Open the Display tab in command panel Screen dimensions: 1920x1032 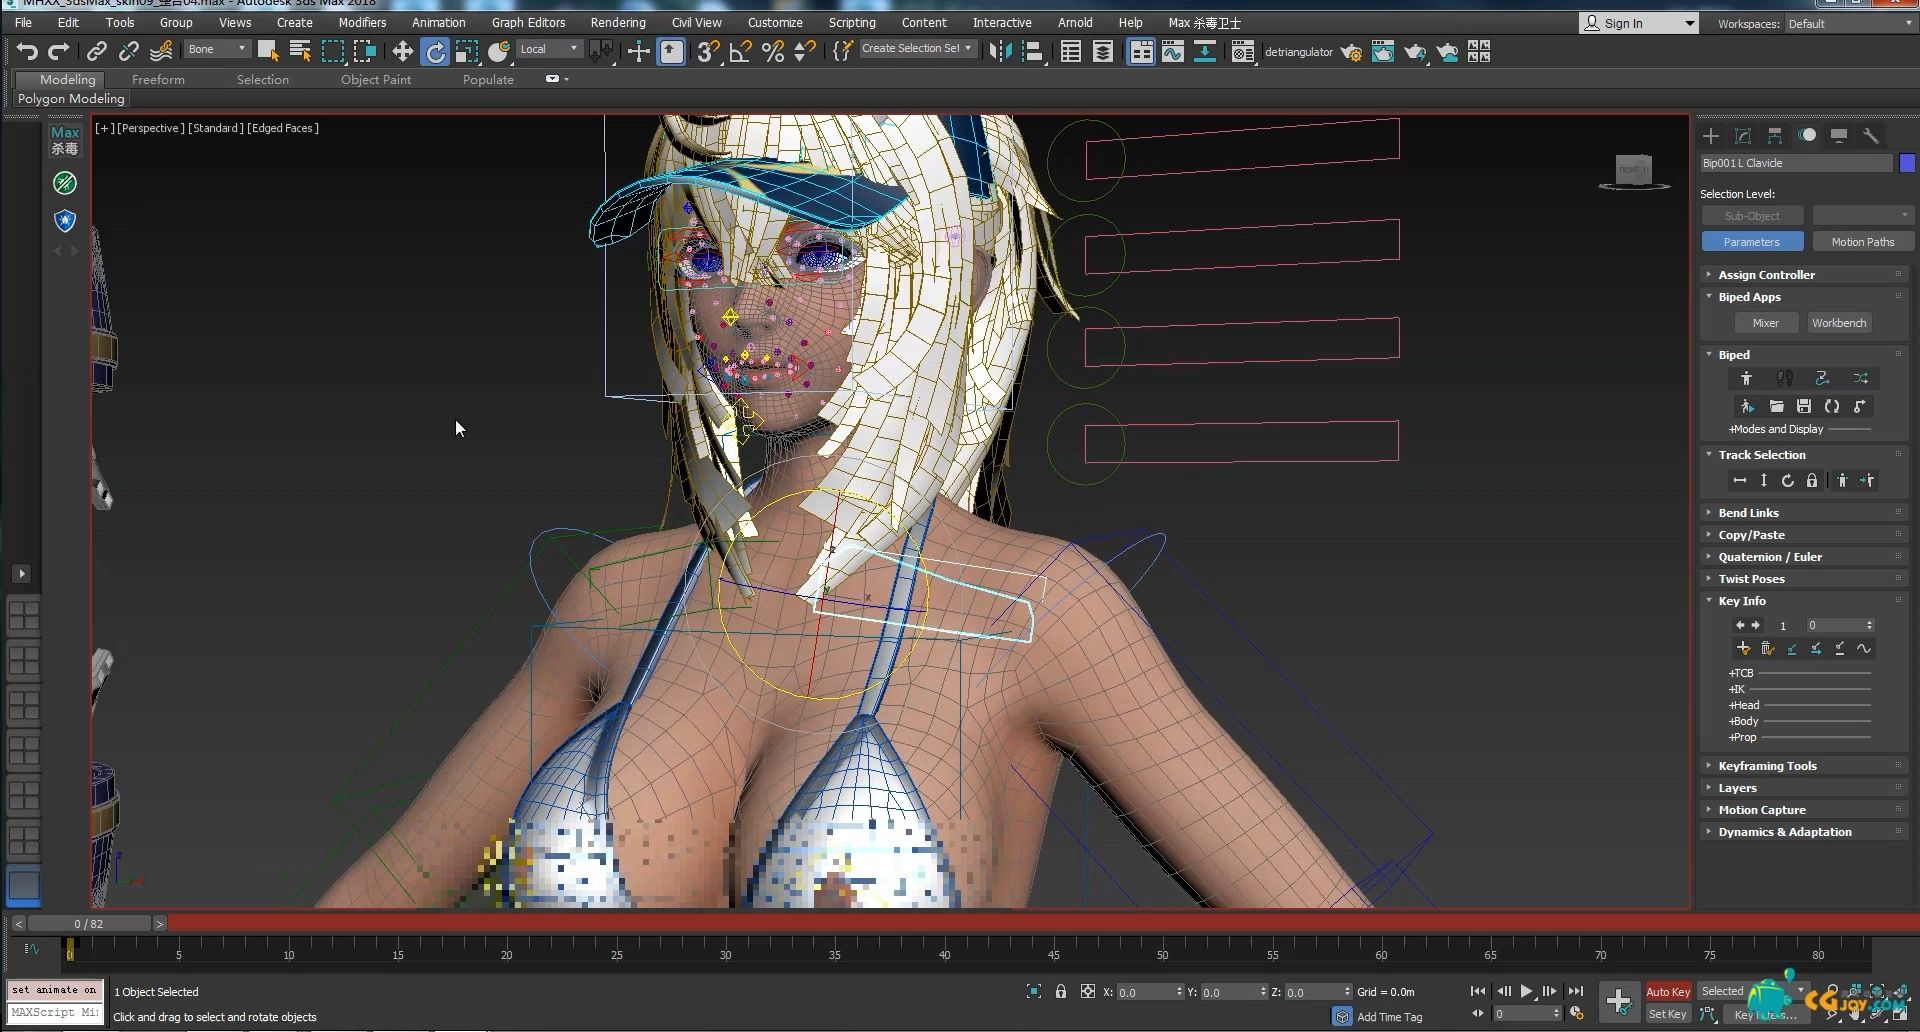pyautogui.click(x=1839, y=135)
